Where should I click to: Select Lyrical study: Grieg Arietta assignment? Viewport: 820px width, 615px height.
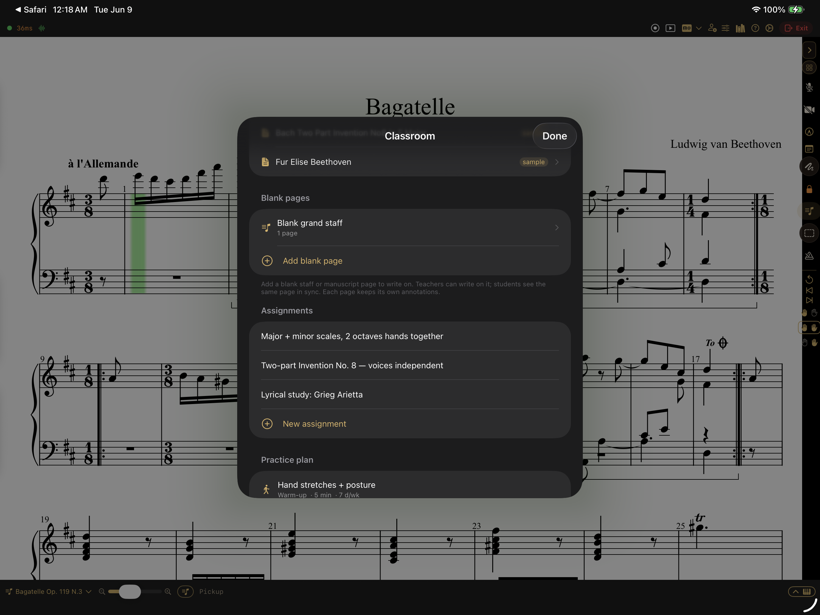click(x=409, y=395)
